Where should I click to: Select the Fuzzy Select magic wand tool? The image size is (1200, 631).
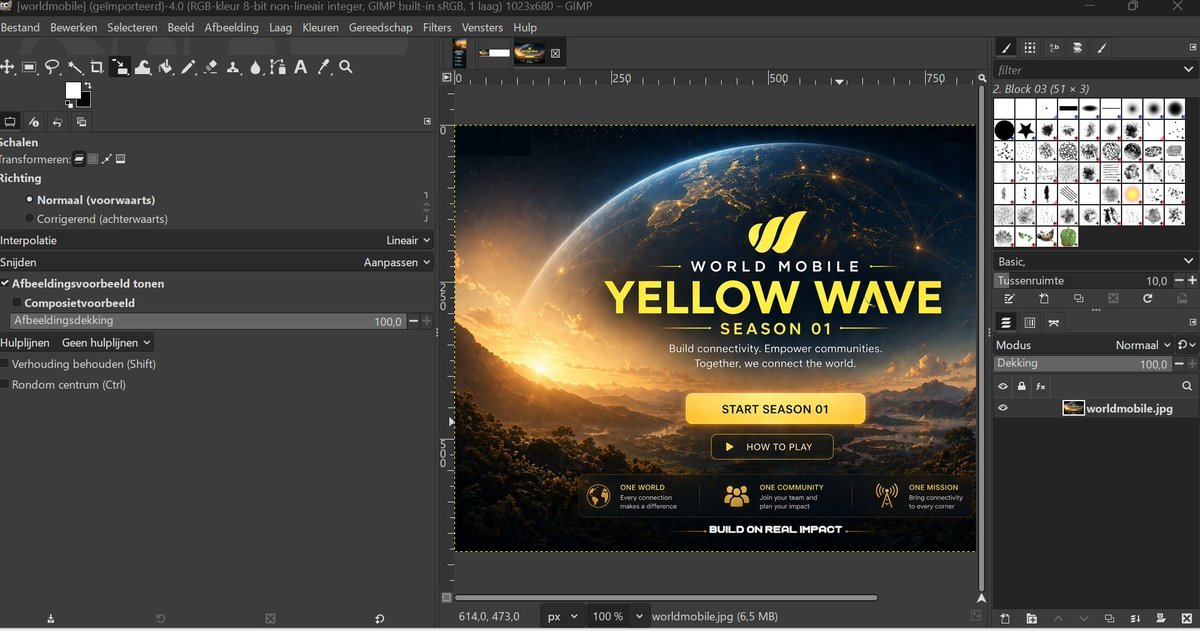pyautogui.click(x=75, y=67)
